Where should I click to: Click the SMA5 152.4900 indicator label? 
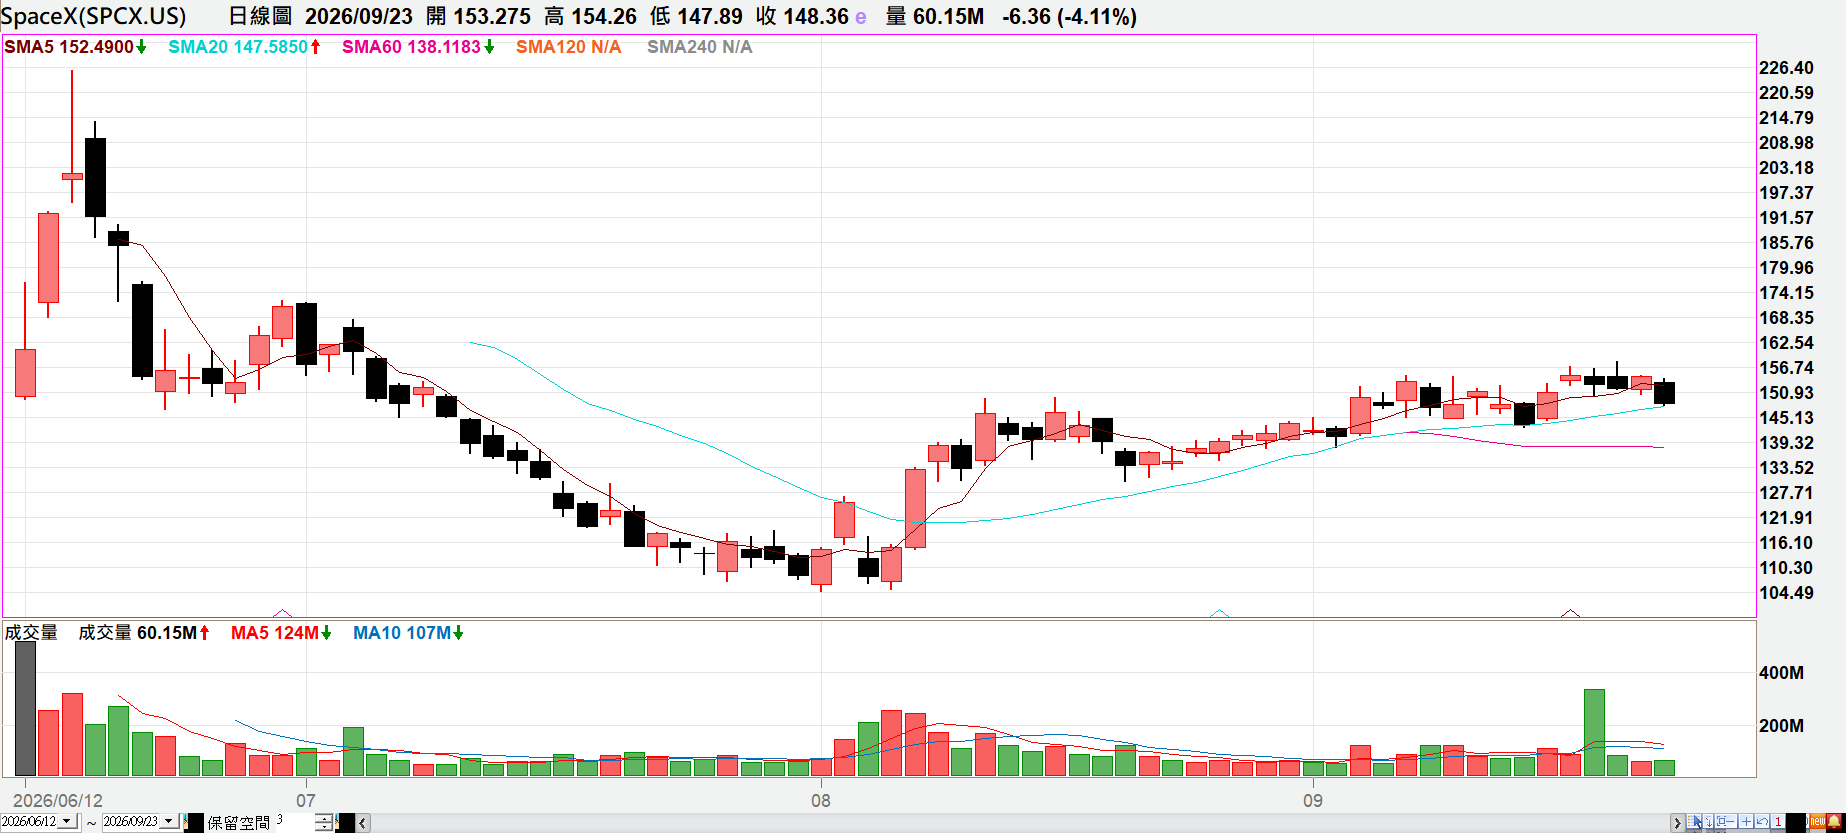click(75, 47)
